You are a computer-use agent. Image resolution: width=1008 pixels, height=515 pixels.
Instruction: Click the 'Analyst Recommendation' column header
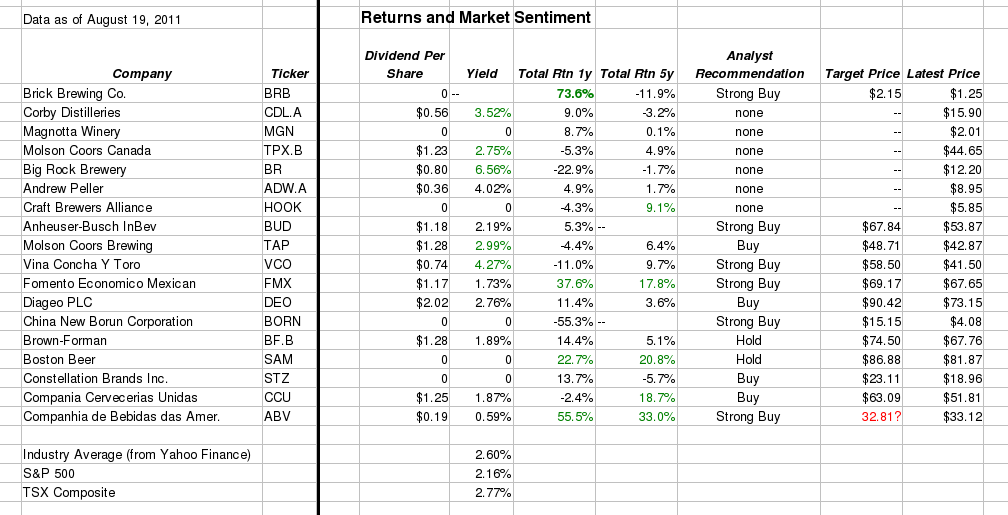coord(749,65)
